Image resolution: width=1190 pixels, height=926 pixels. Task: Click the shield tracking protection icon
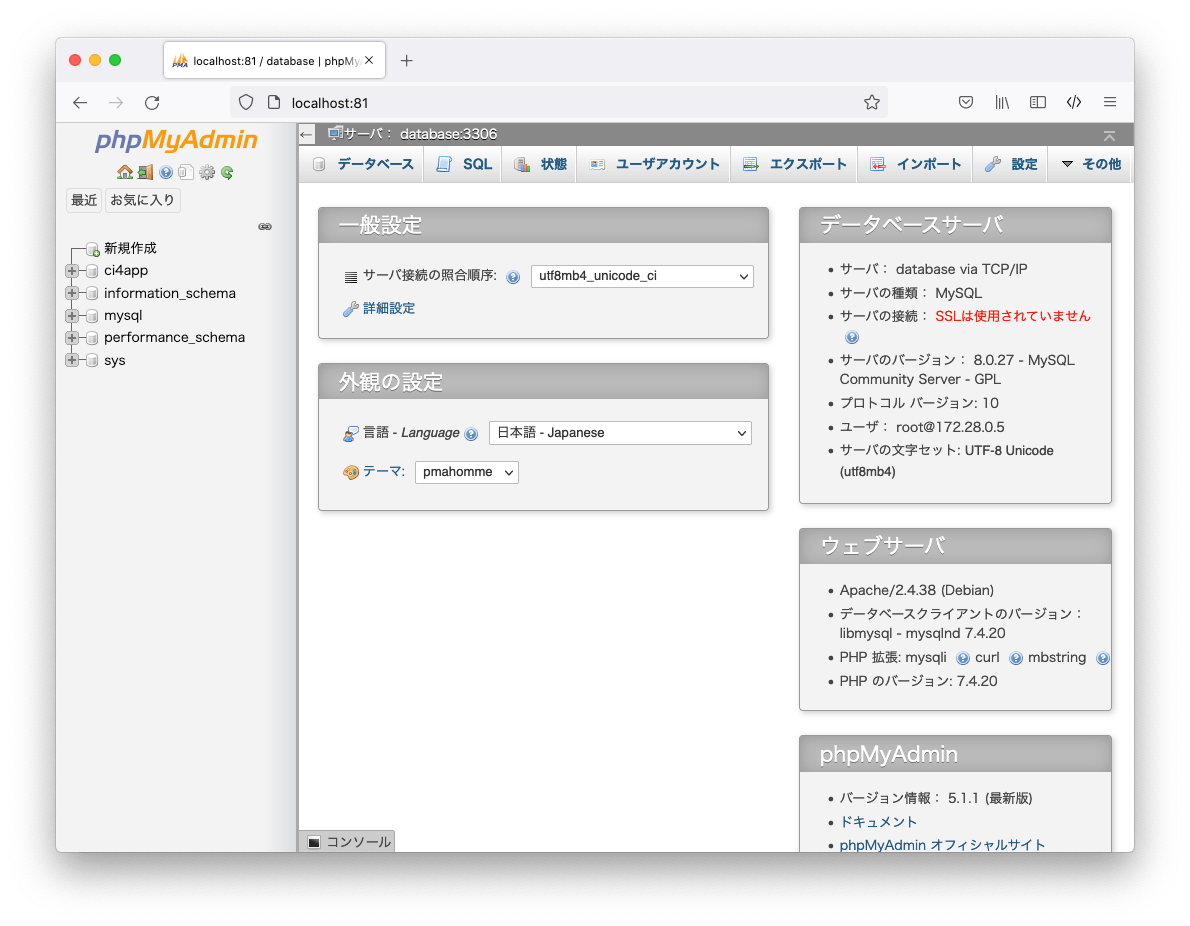[x=246, y=102]
